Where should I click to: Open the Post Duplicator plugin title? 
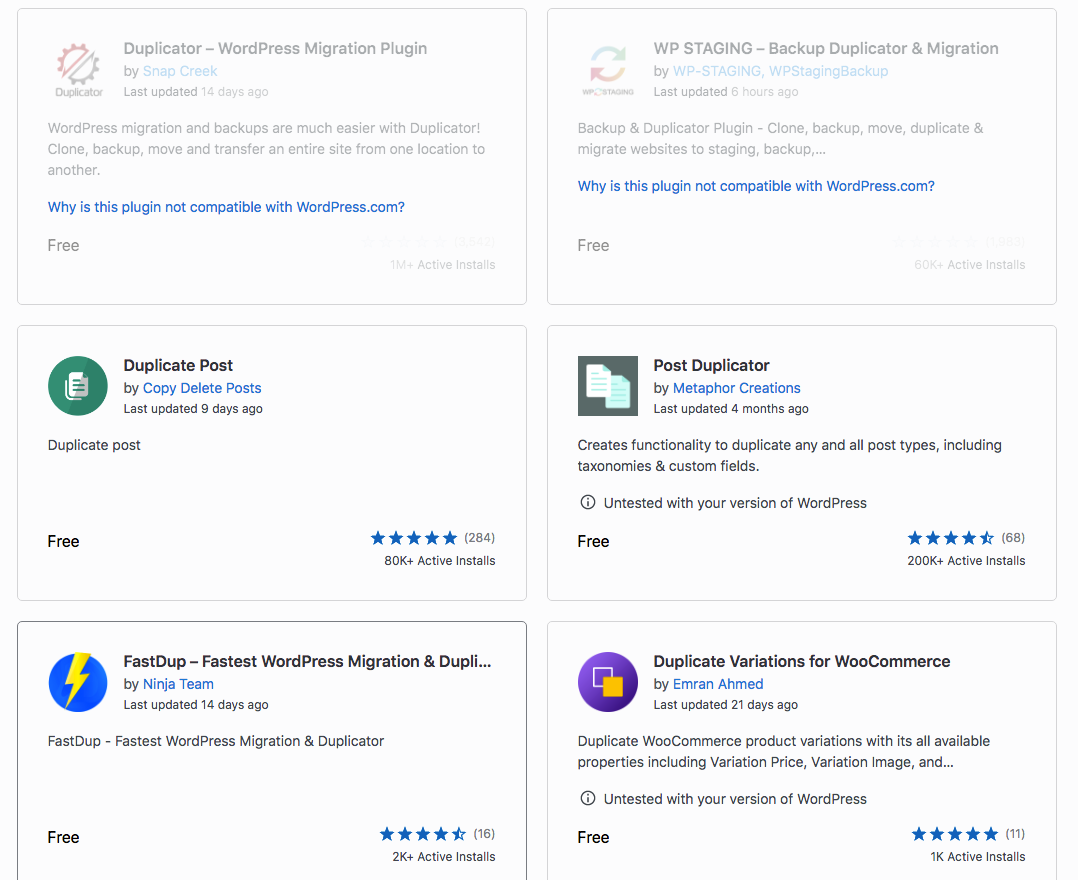[712, 365]
